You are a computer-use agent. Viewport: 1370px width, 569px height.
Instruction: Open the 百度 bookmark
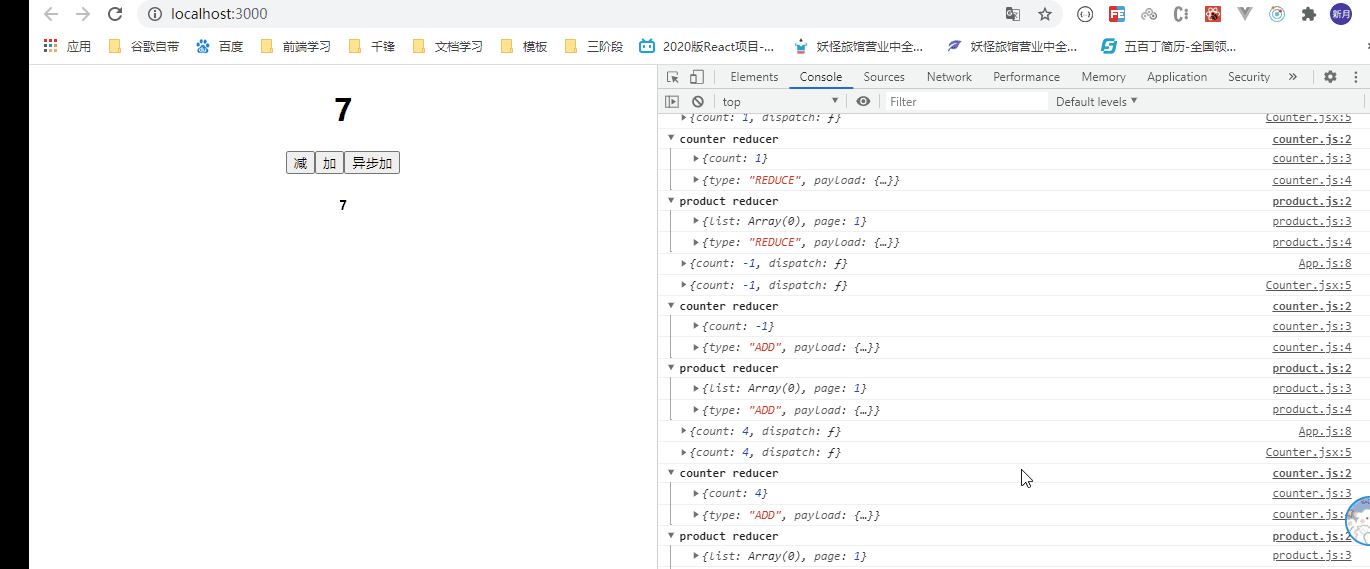[x=220, y=46]
